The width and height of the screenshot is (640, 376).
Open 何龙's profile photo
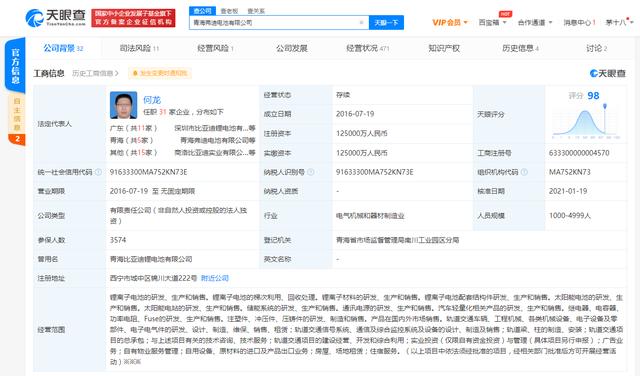[123, 105]
